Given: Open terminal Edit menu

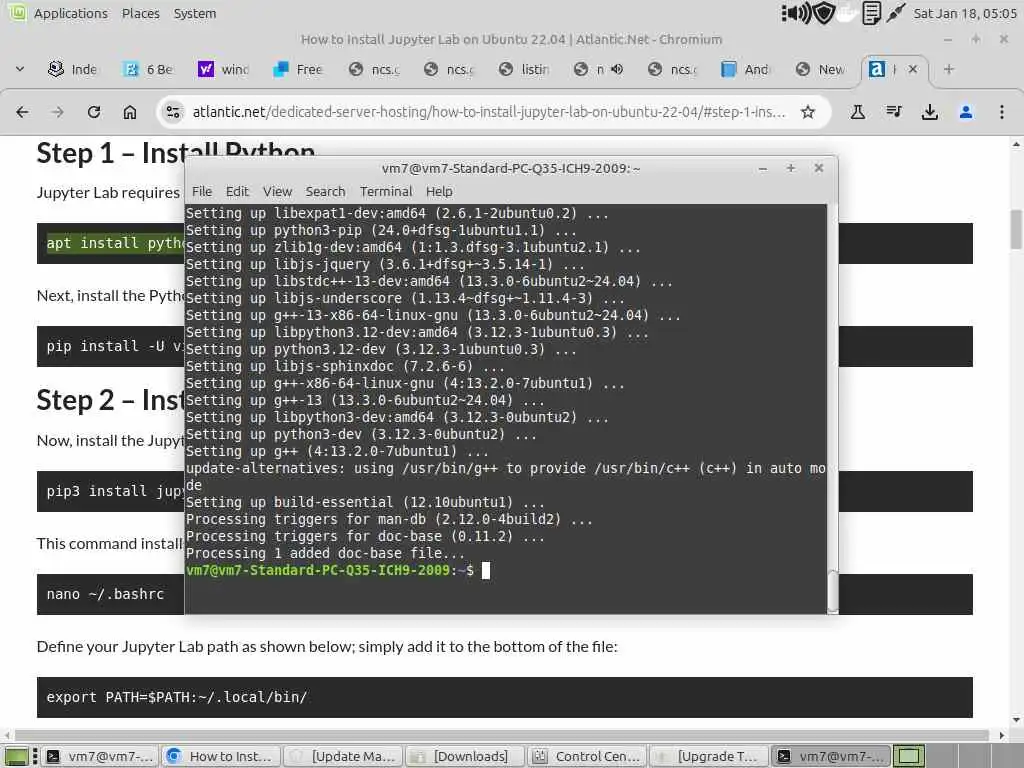Looking at the screenshot, I should coord(237,191).
